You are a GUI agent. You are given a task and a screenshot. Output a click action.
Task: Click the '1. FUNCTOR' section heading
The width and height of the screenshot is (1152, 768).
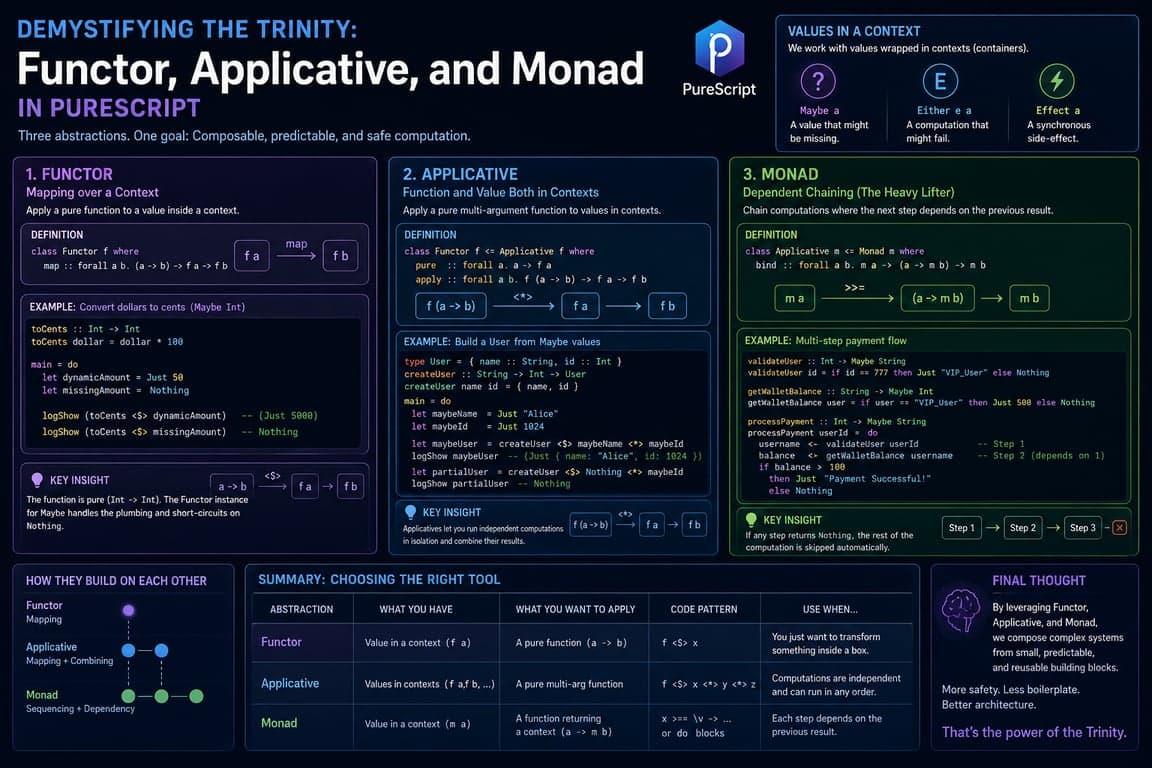coord(69,174)
